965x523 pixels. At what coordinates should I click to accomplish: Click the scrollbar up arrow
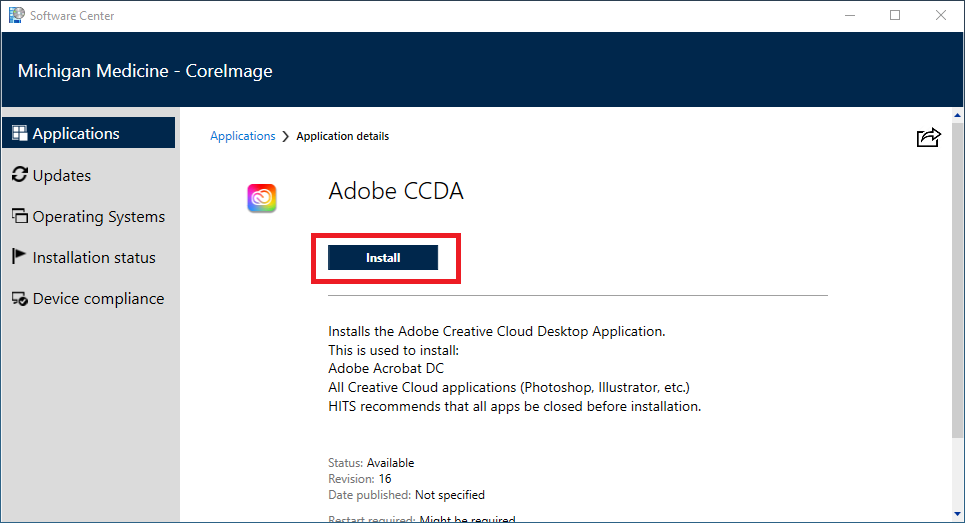957,115
